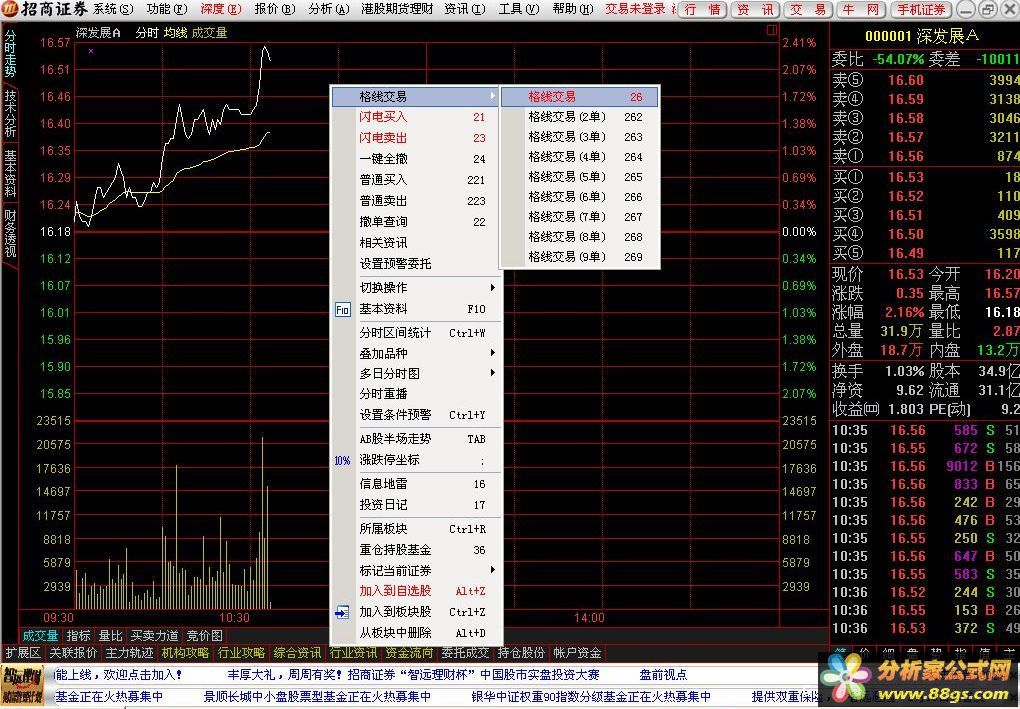
Task: Switch to 财务透视 side tab
Action: click(x=10, y=233)
